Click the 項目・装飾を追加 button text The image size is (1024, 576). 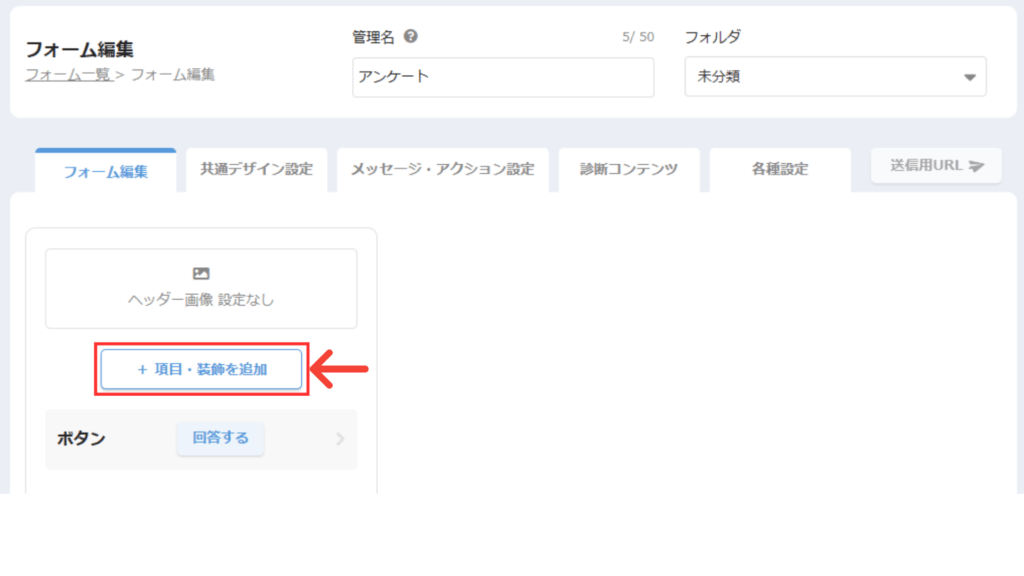pos(211,370)
